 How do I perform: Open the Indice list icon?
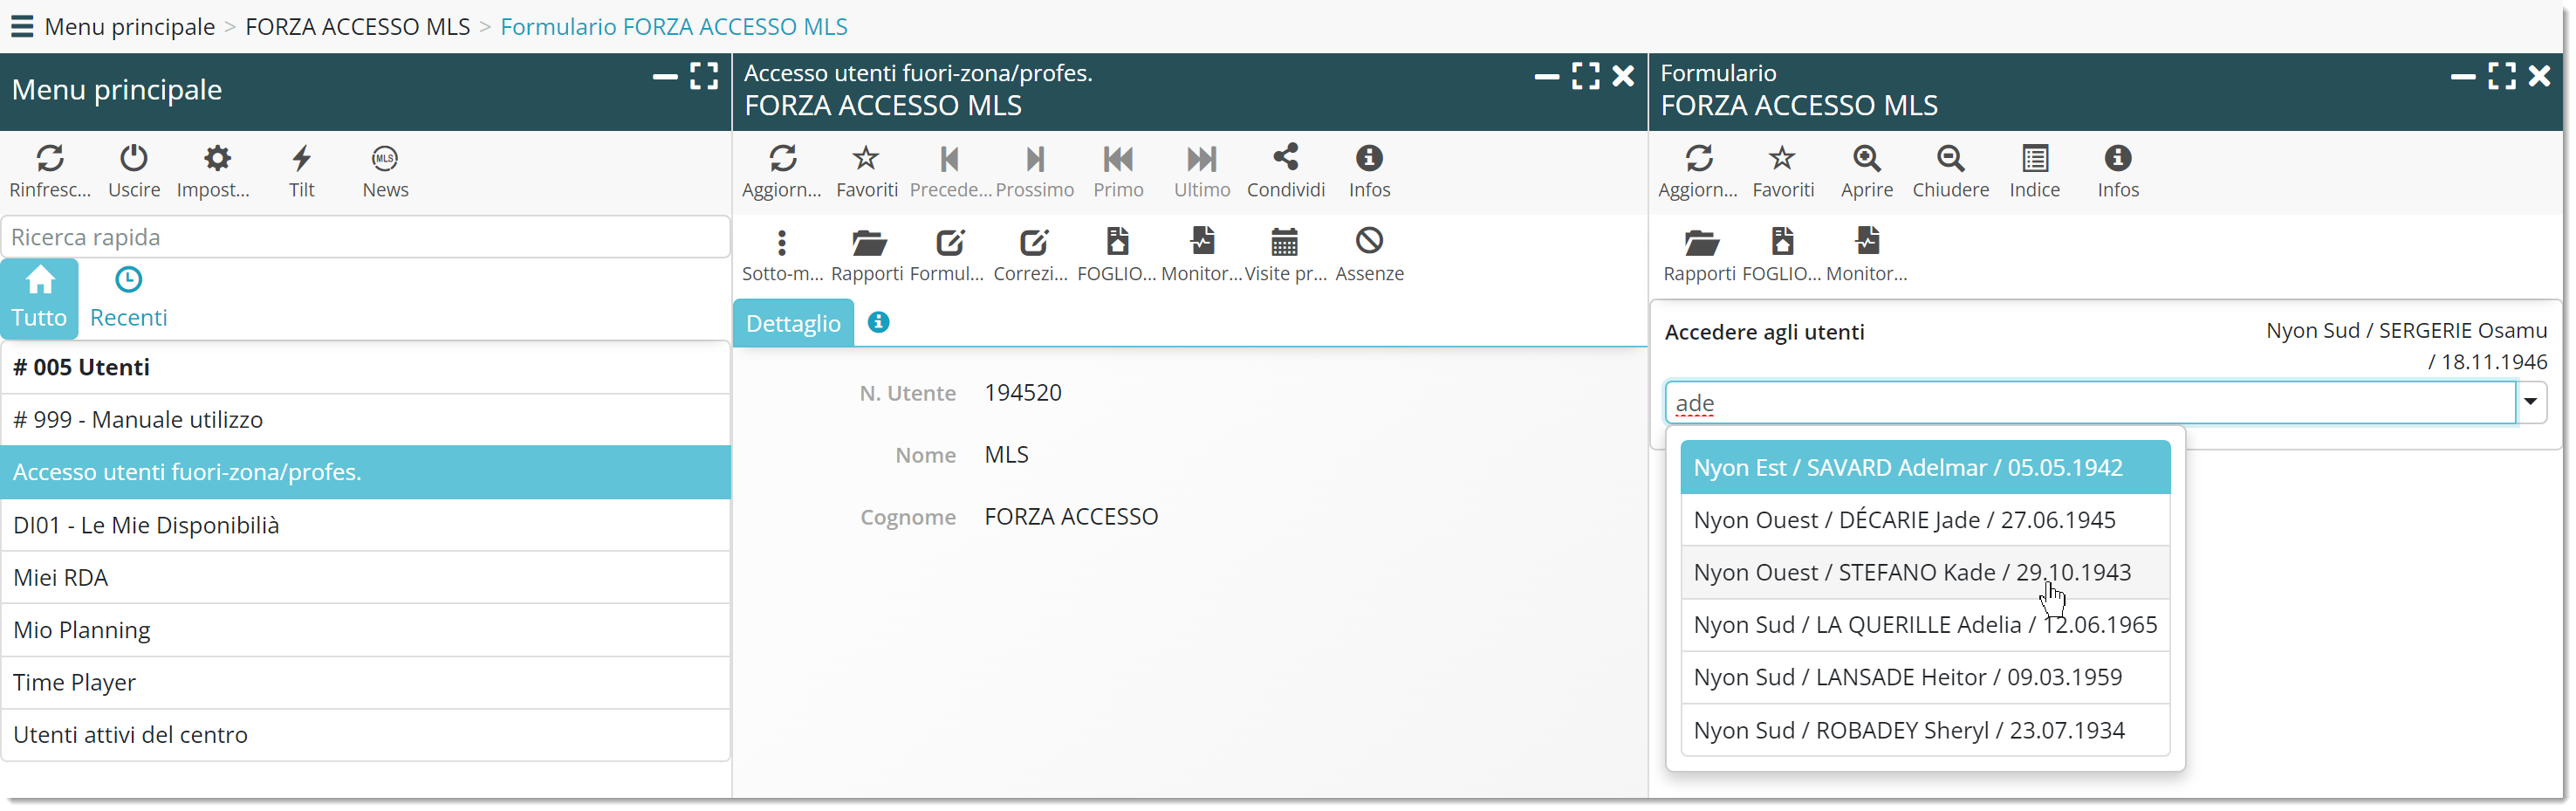click(2034, 159)
